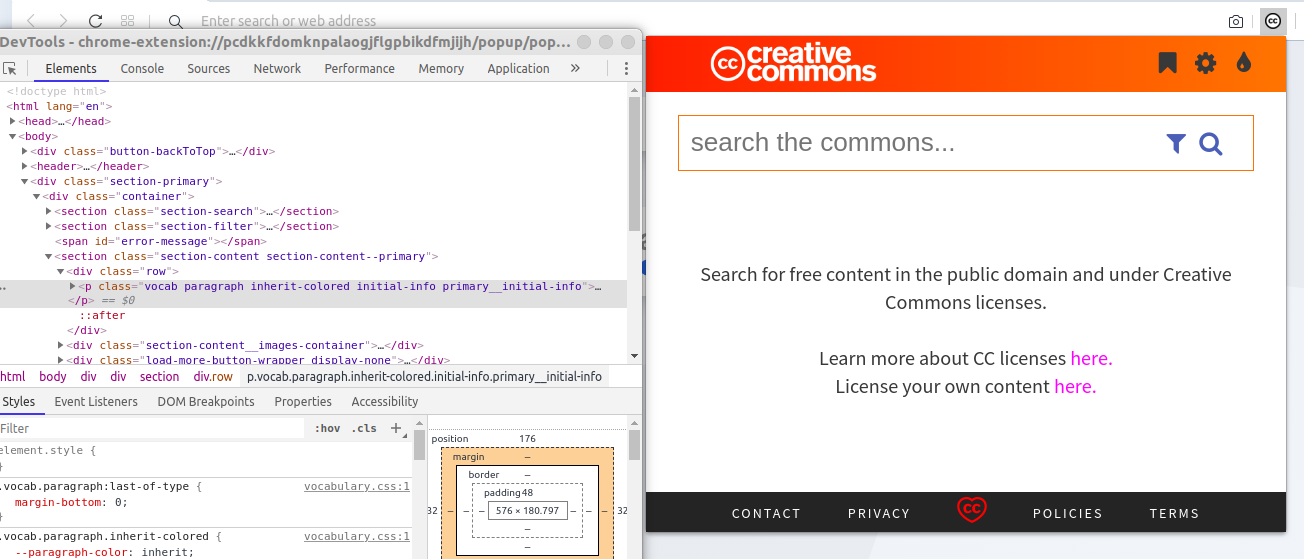Viewport: 1304px width, 559px height.
Task: Click the box model content size 576 × 180.797
Action: tap(528, 511)
